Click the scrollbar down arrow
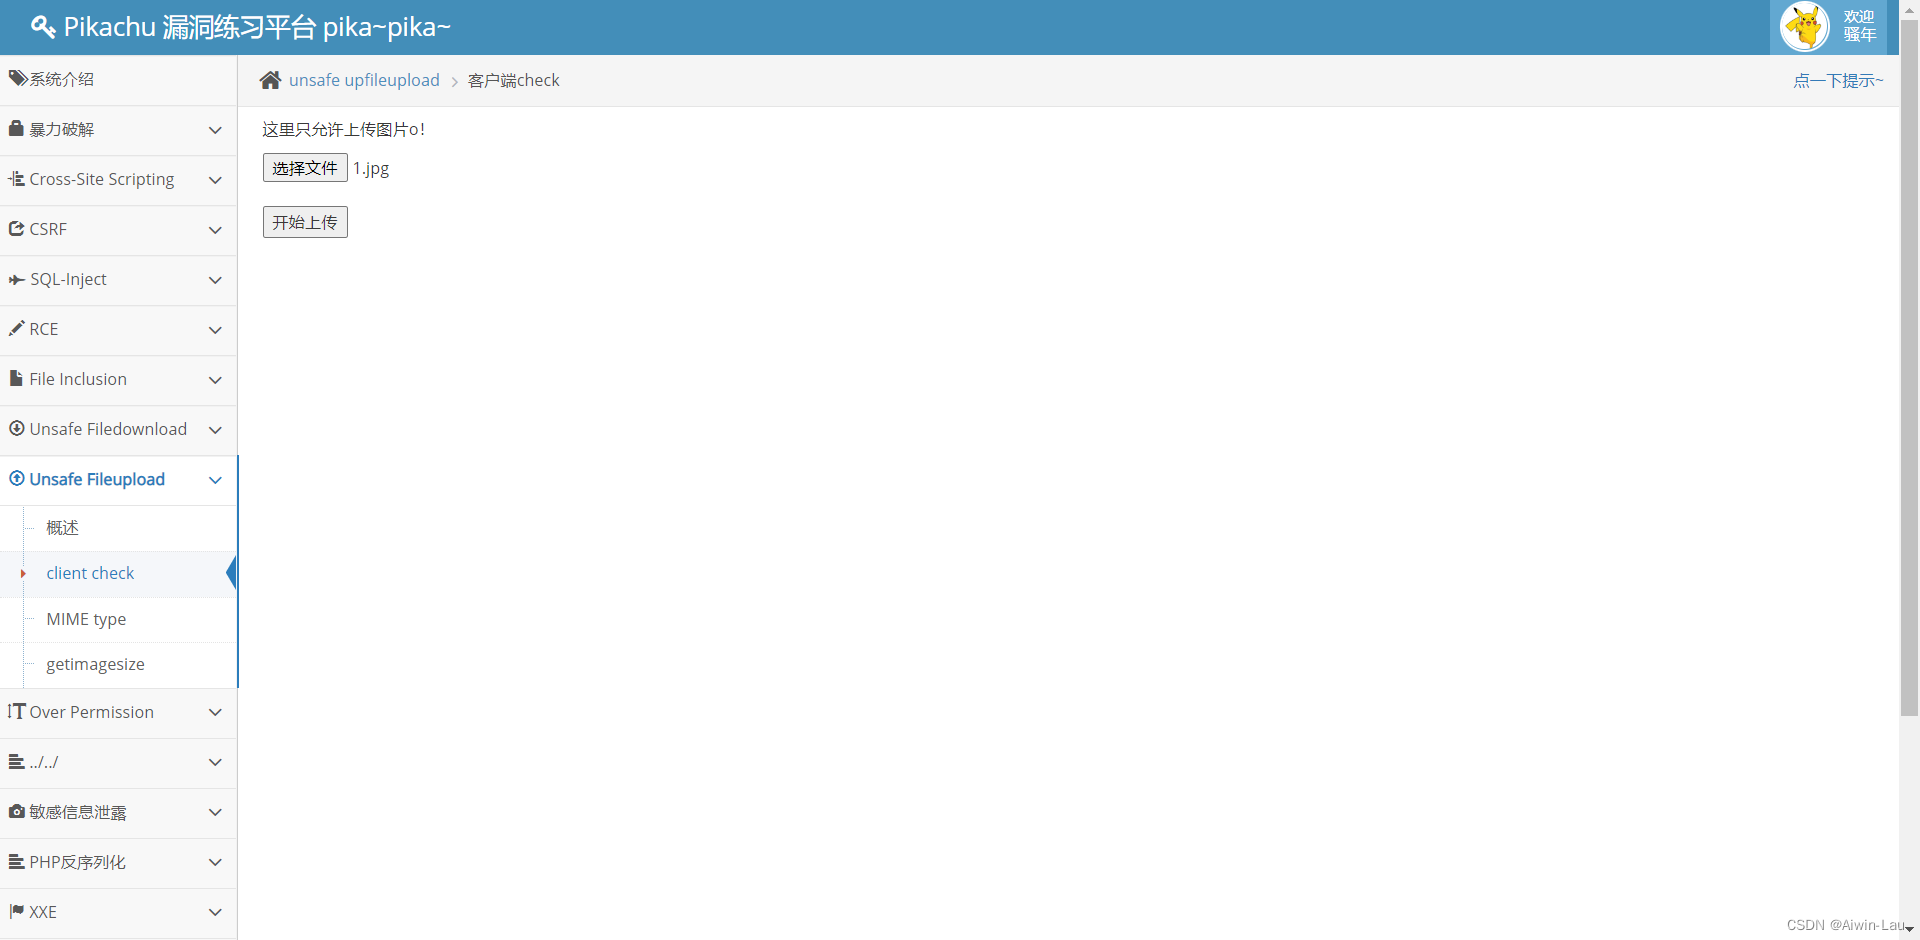 coord(1909,930)
